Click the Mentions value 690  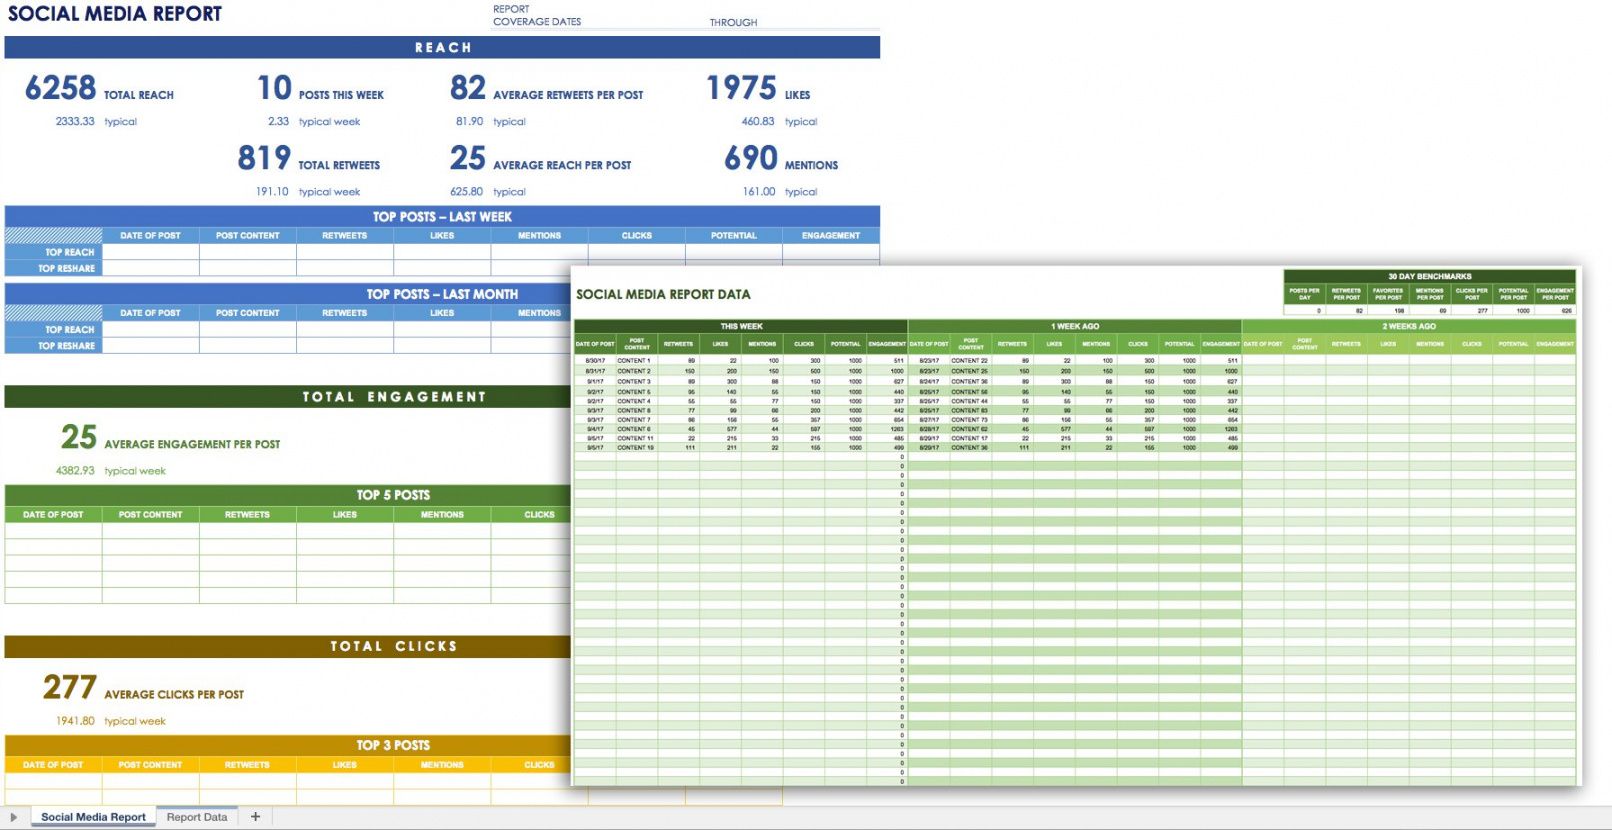click(751, 159)
